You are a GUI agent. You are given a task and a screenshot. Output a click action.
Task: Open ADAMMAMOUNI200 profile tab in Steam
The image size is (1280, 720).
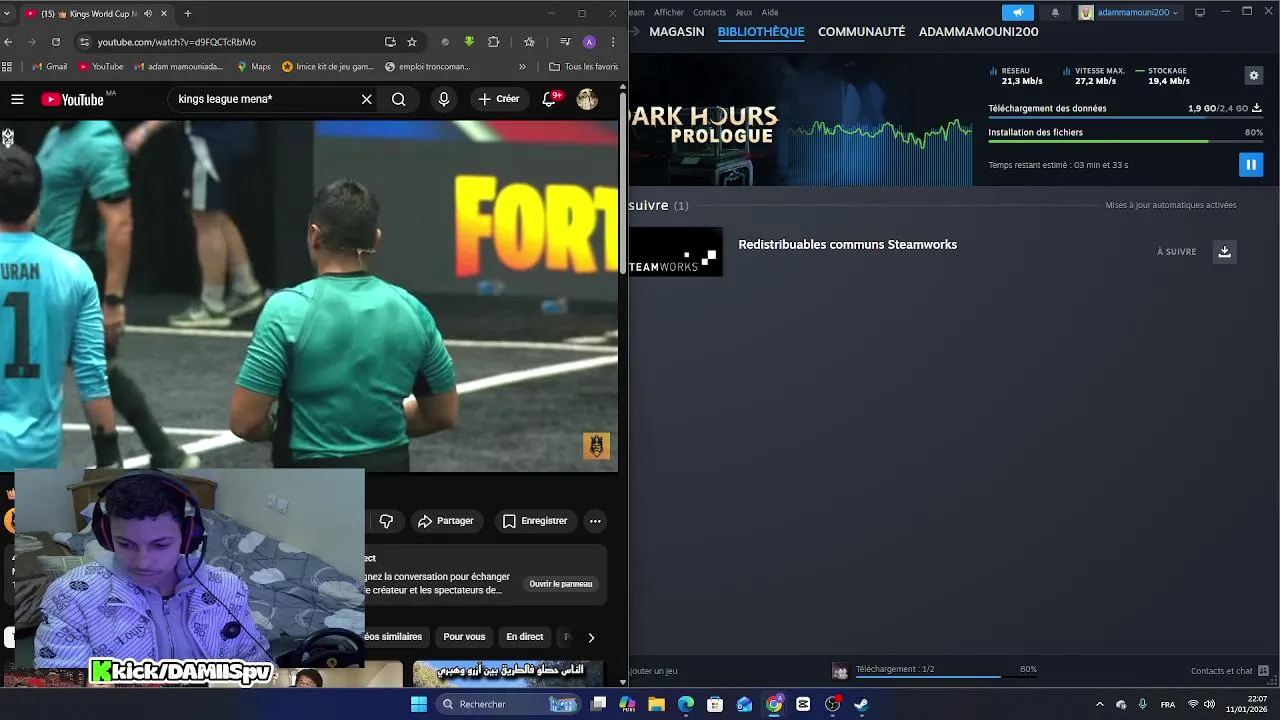click(978, 32)
